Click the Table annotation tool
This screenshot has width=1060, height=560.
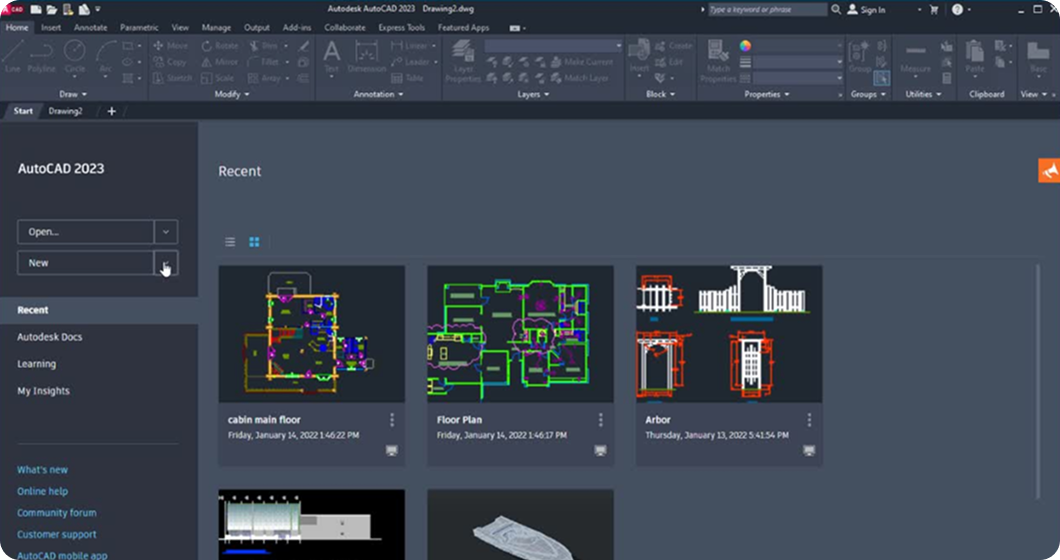407,78
